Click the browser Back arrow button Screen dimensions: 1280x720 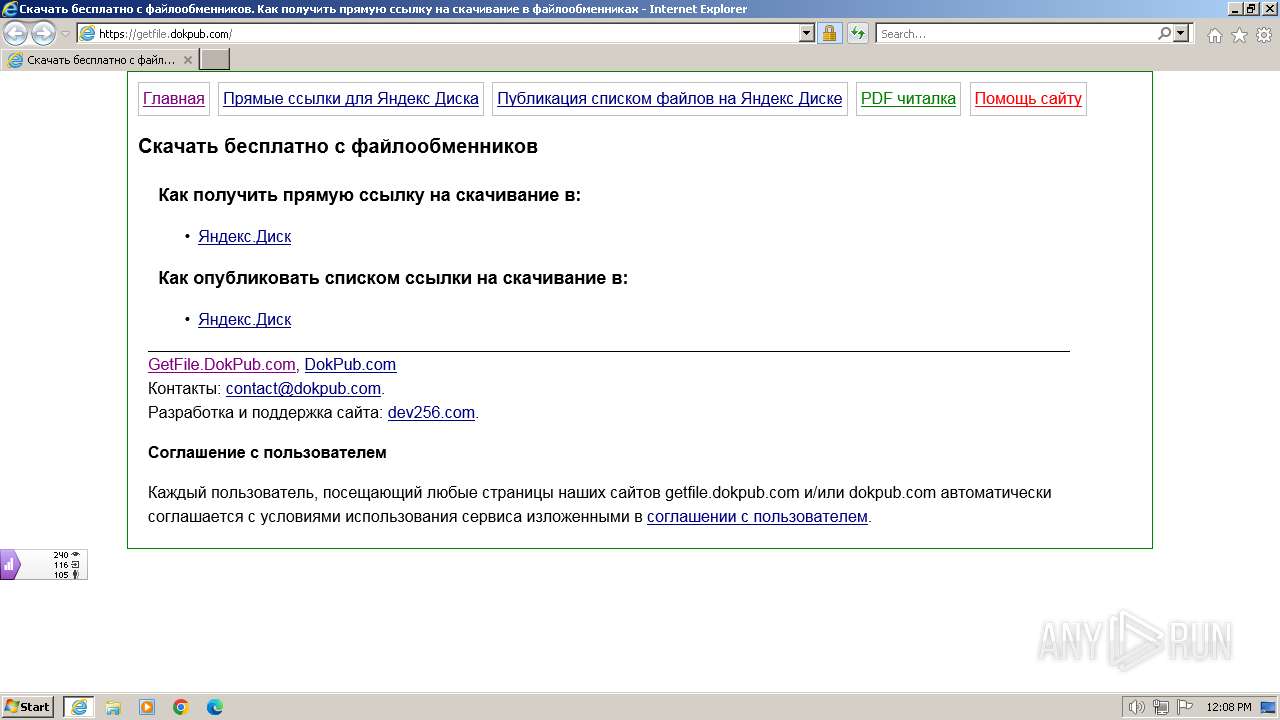click(16, 33)
